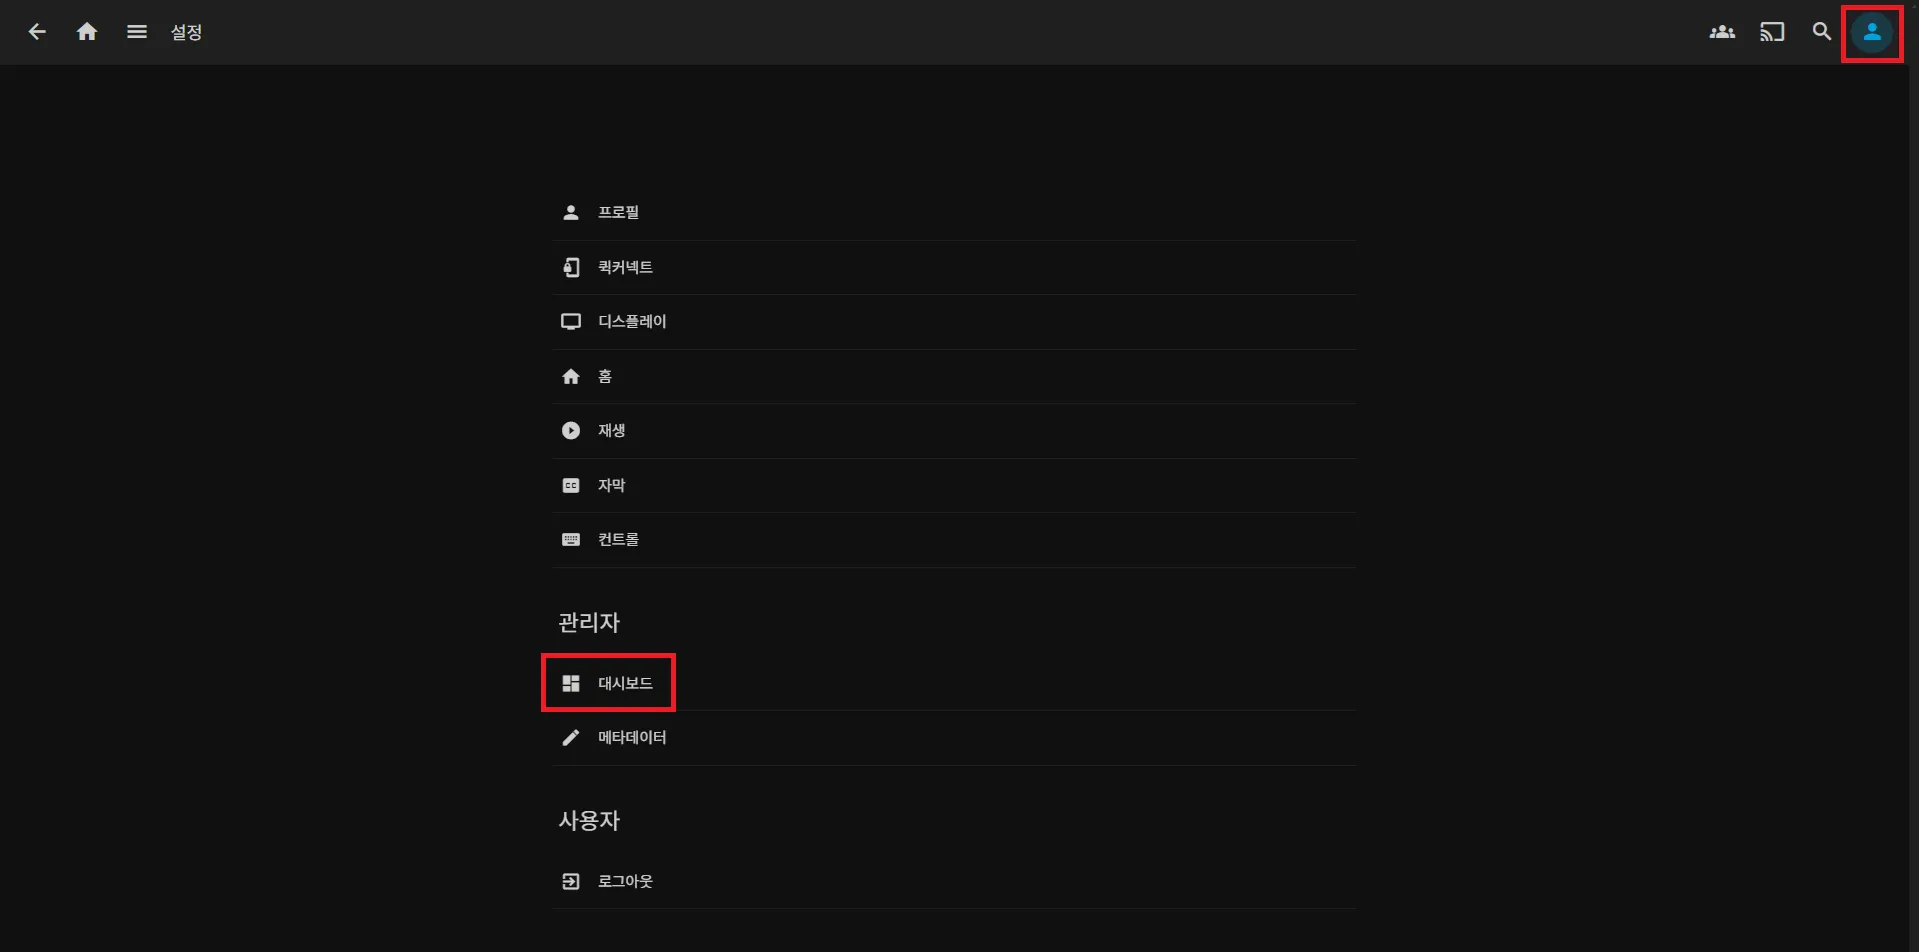Viewport: 1919px width, 952px height.
Task: Click the cast to device icon
Action: click(x=1771, y=32)
